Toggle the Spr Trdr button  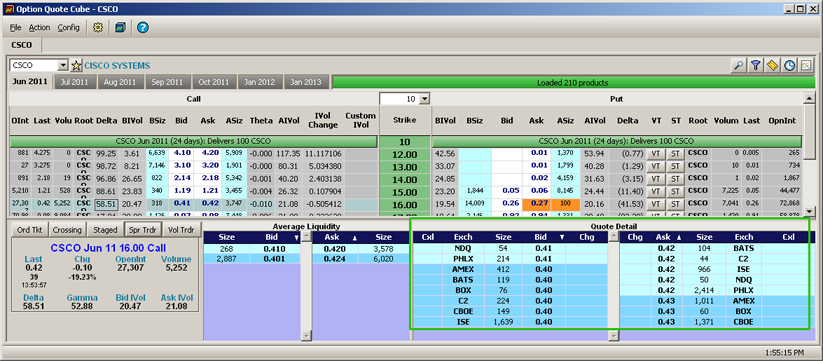(143, 229)
